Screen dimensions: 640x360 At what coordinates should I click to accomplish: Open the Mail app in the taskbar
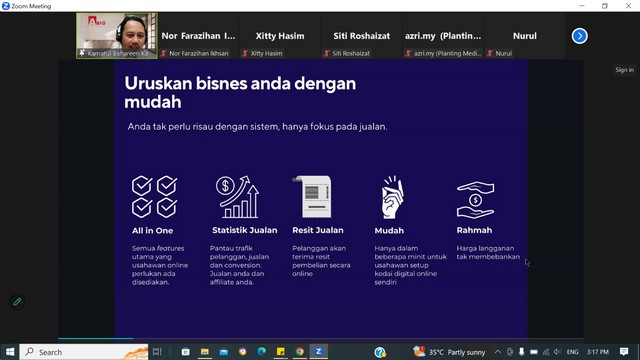coord(224,351)
